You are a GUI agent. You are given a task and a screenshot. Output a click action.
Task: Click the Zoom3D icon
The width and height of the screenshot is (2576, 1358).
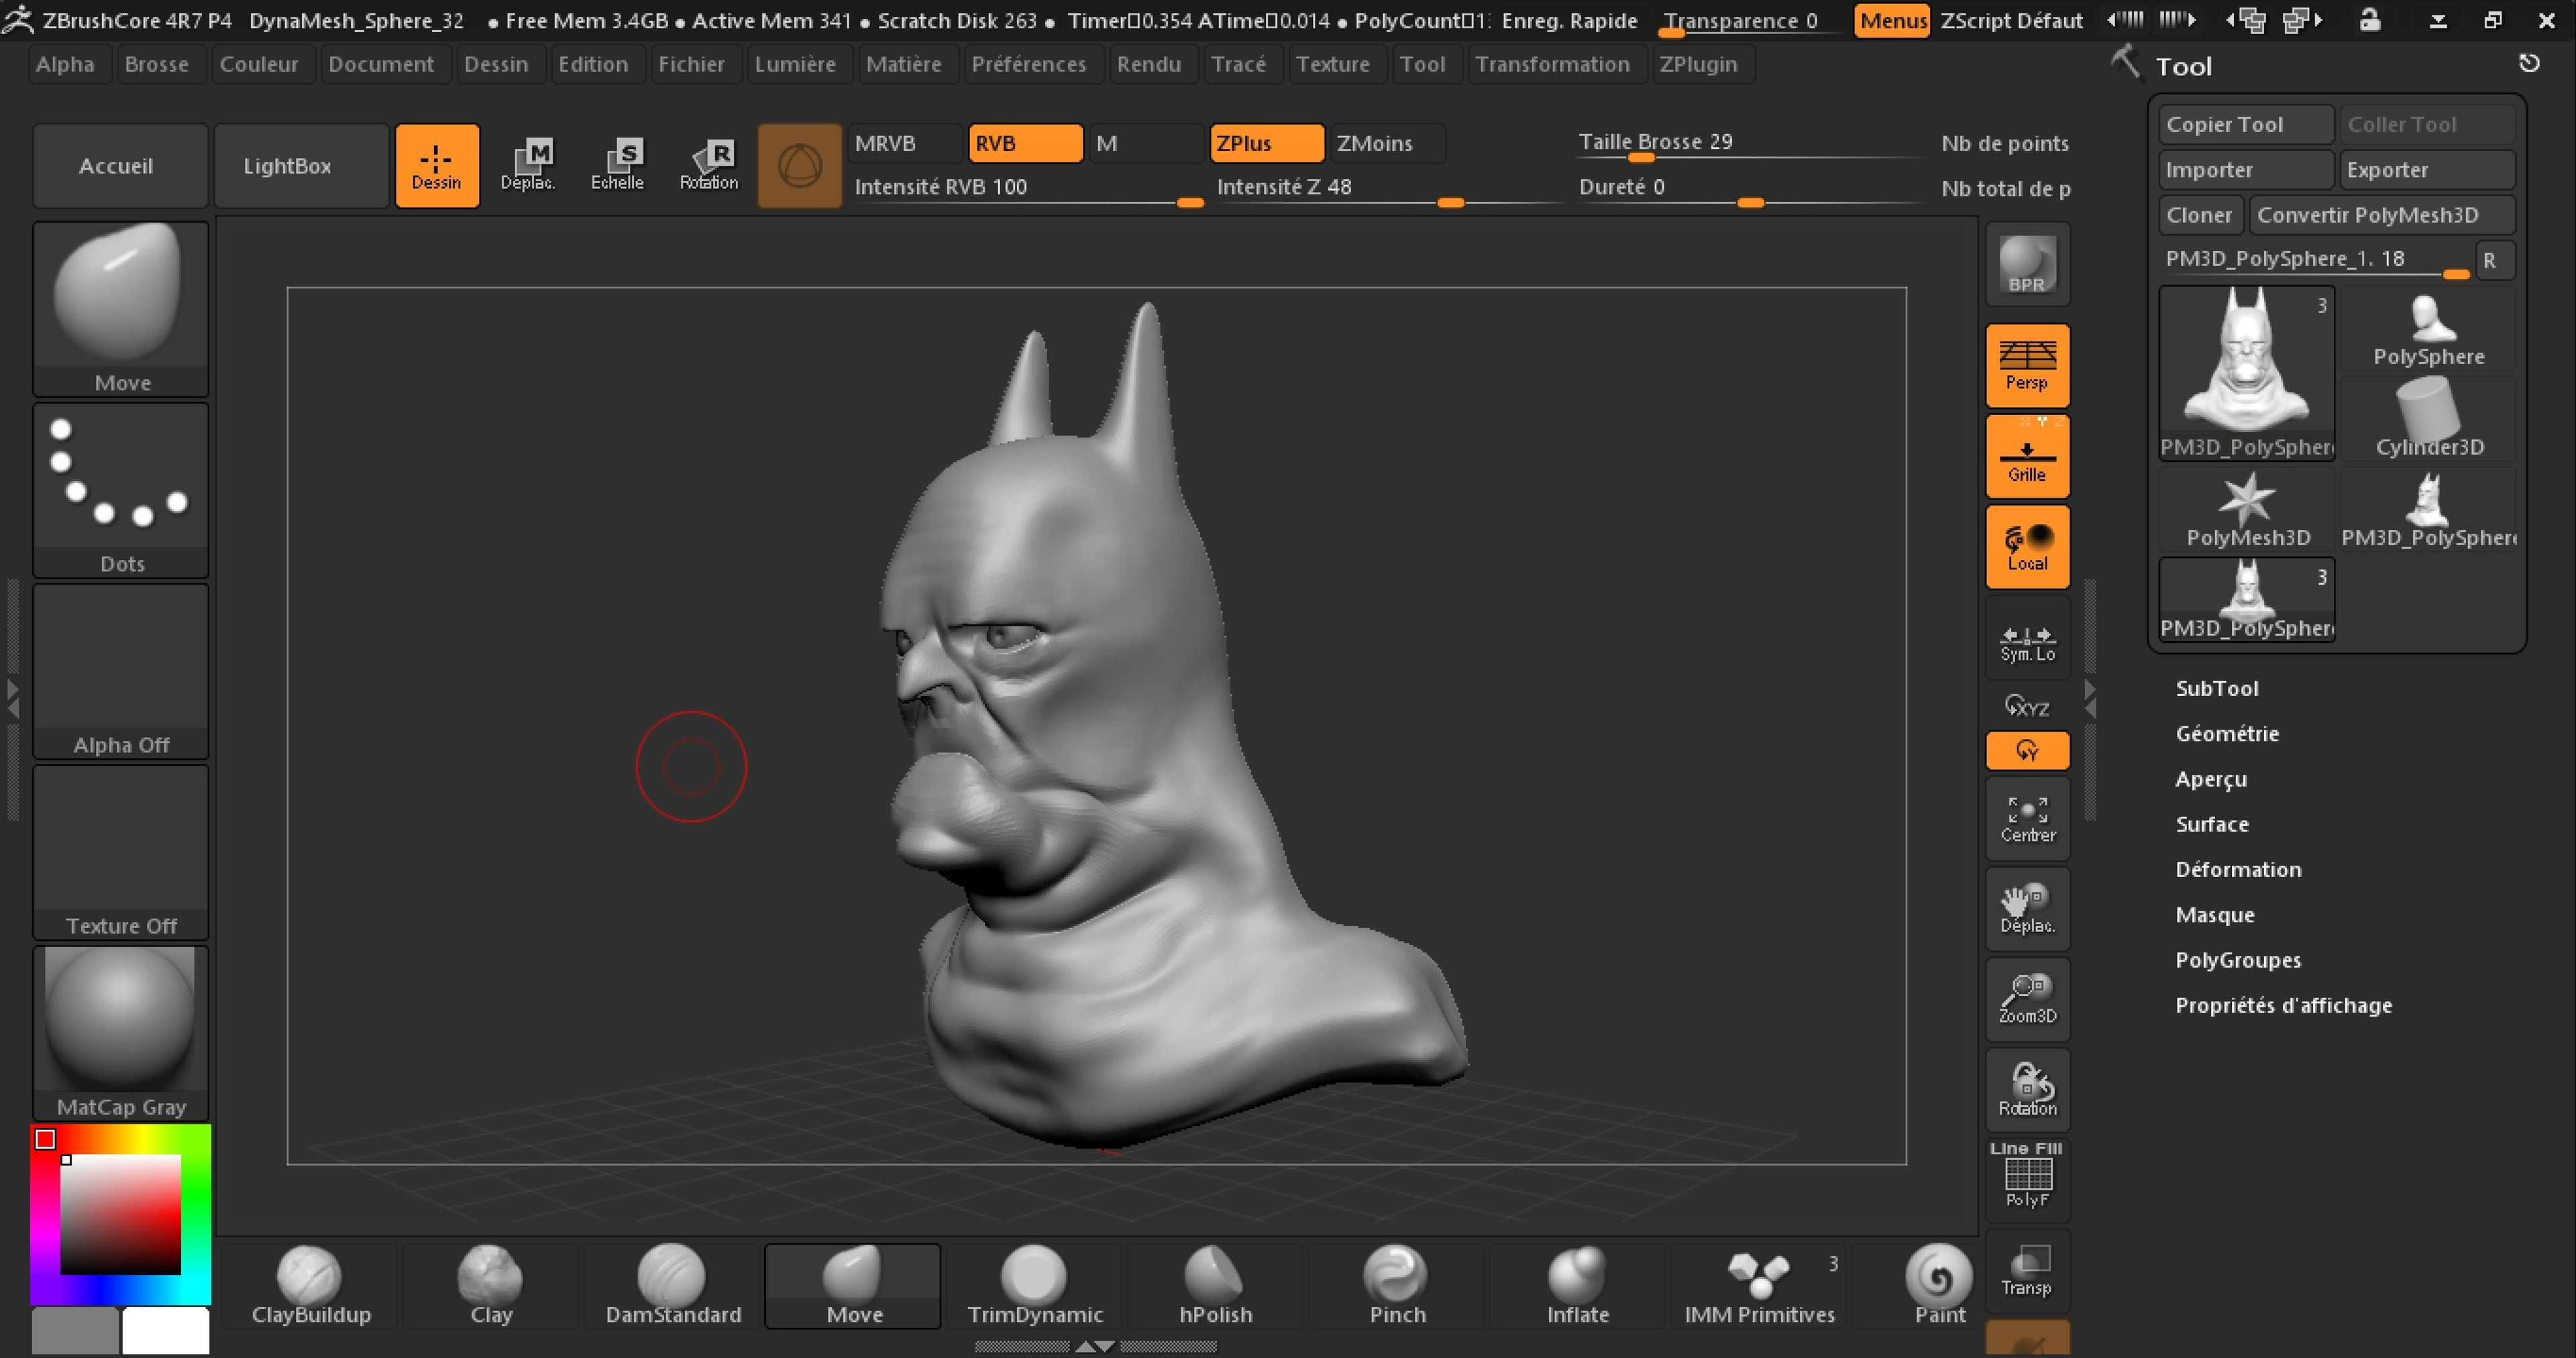(x=2027, y=999)
